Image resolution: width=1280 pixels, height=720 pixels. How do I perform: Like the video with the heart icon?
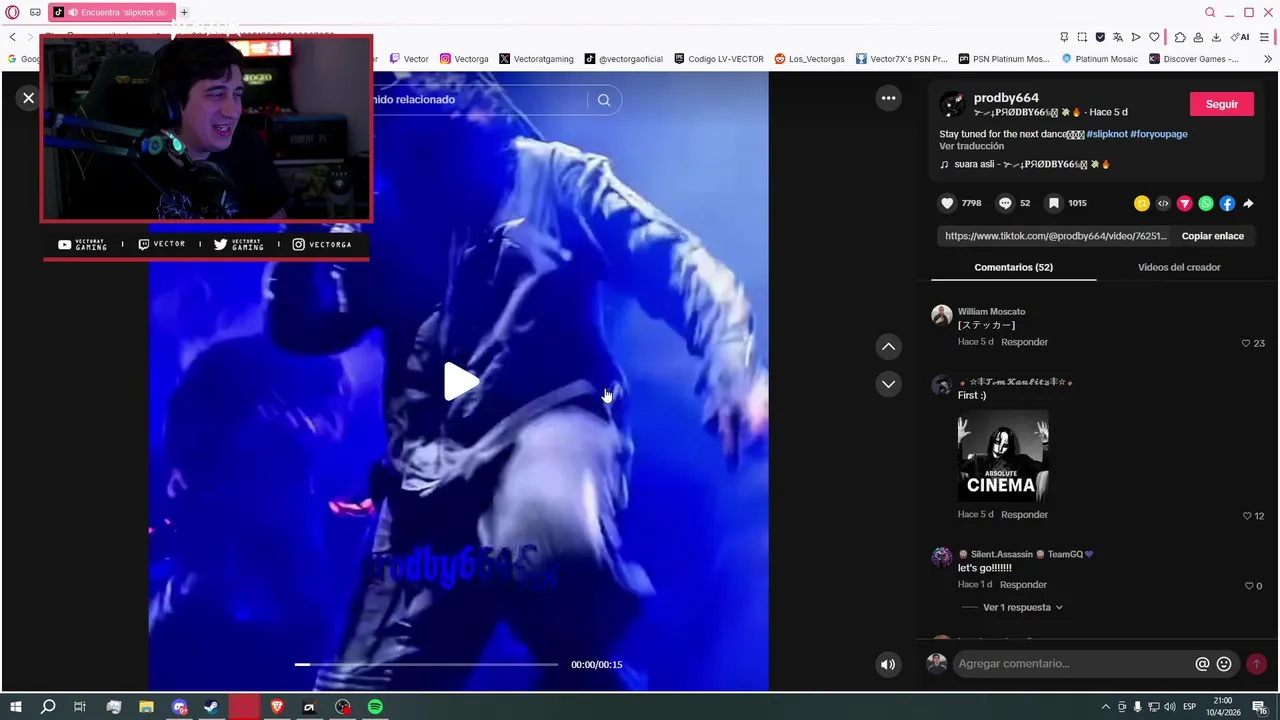[x=947, y=203]
